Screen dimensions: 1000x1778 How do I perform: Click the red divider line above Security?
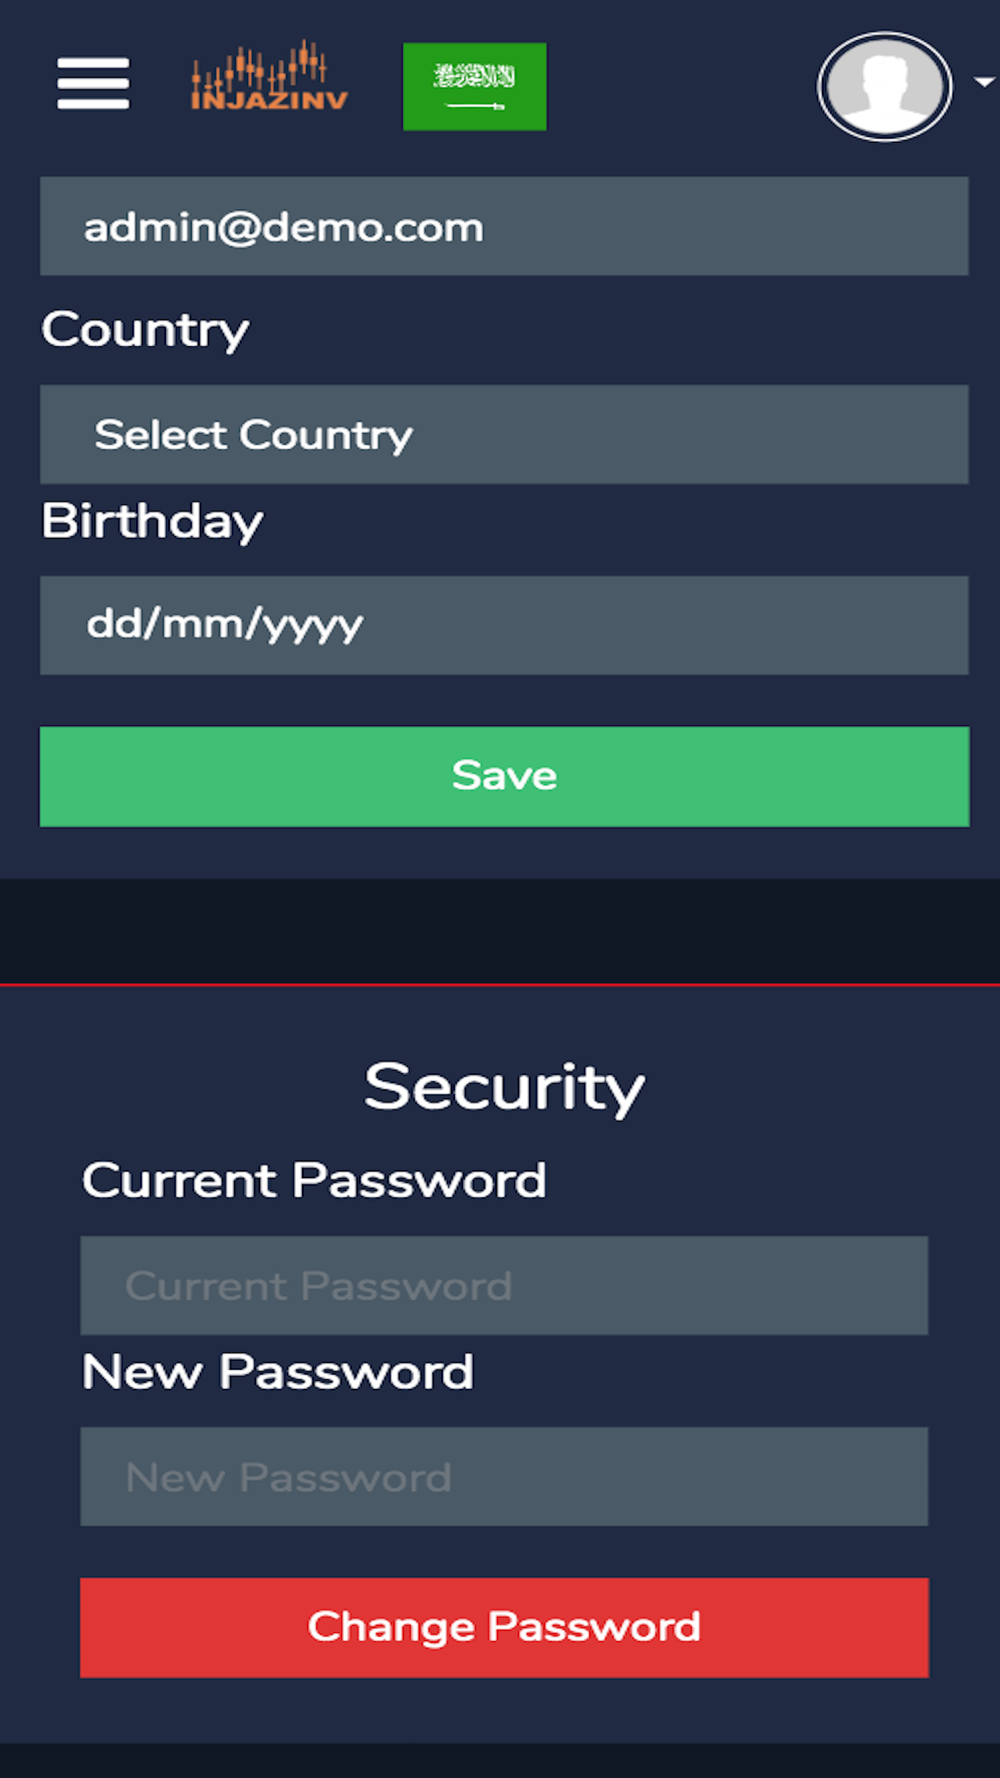coord(500,985)
